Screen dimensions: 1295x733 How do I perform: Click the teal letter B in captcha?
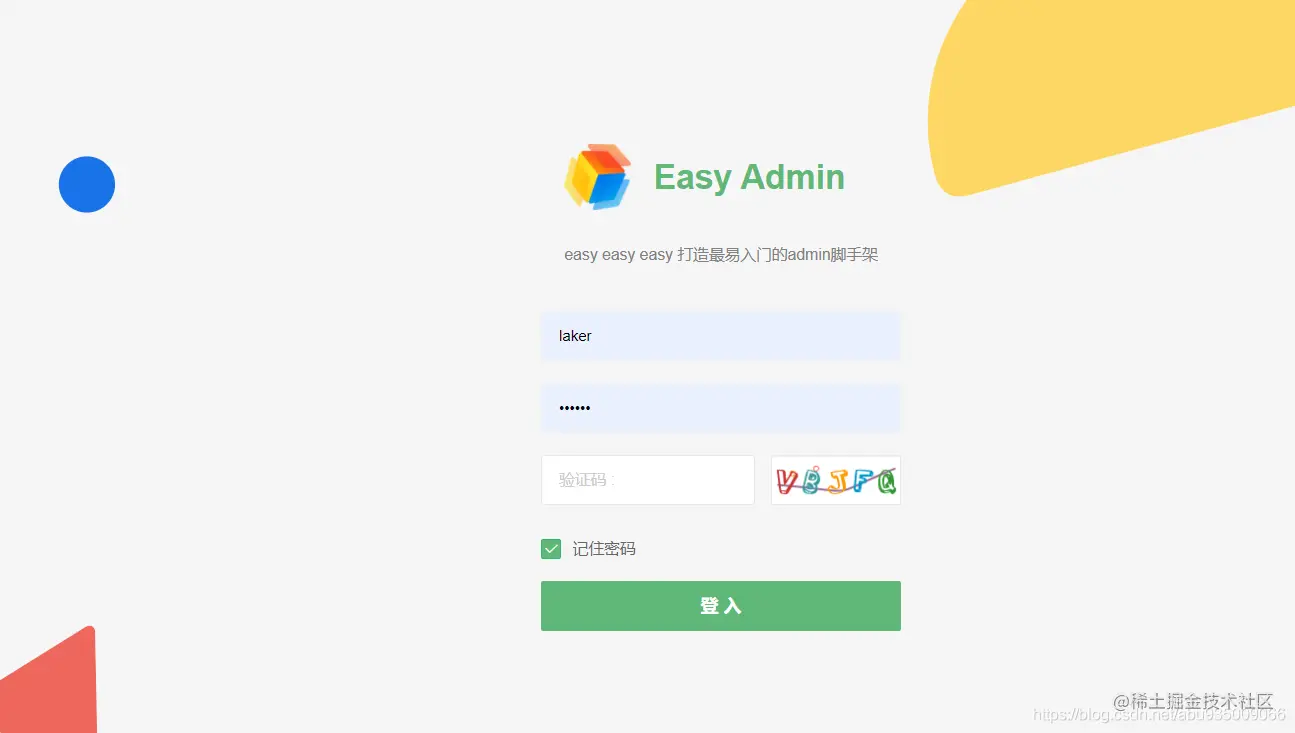[x=813, y=480]
